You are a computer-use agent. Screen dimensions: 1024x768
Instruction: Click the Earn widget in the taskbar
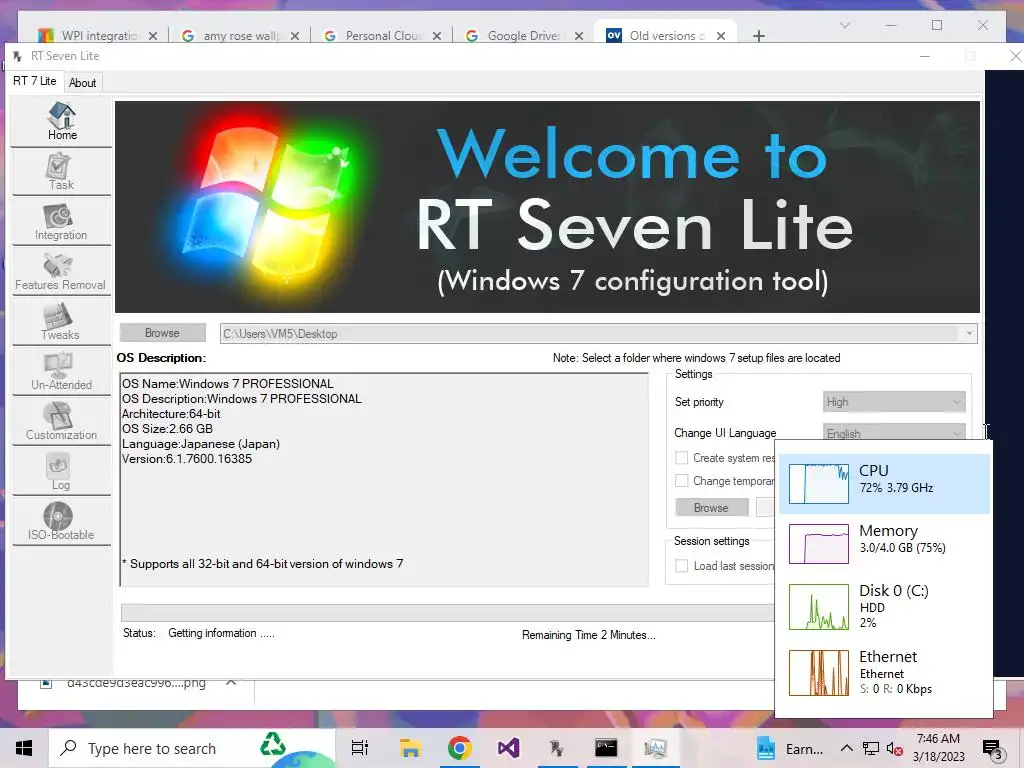click(x=791, y=749)
